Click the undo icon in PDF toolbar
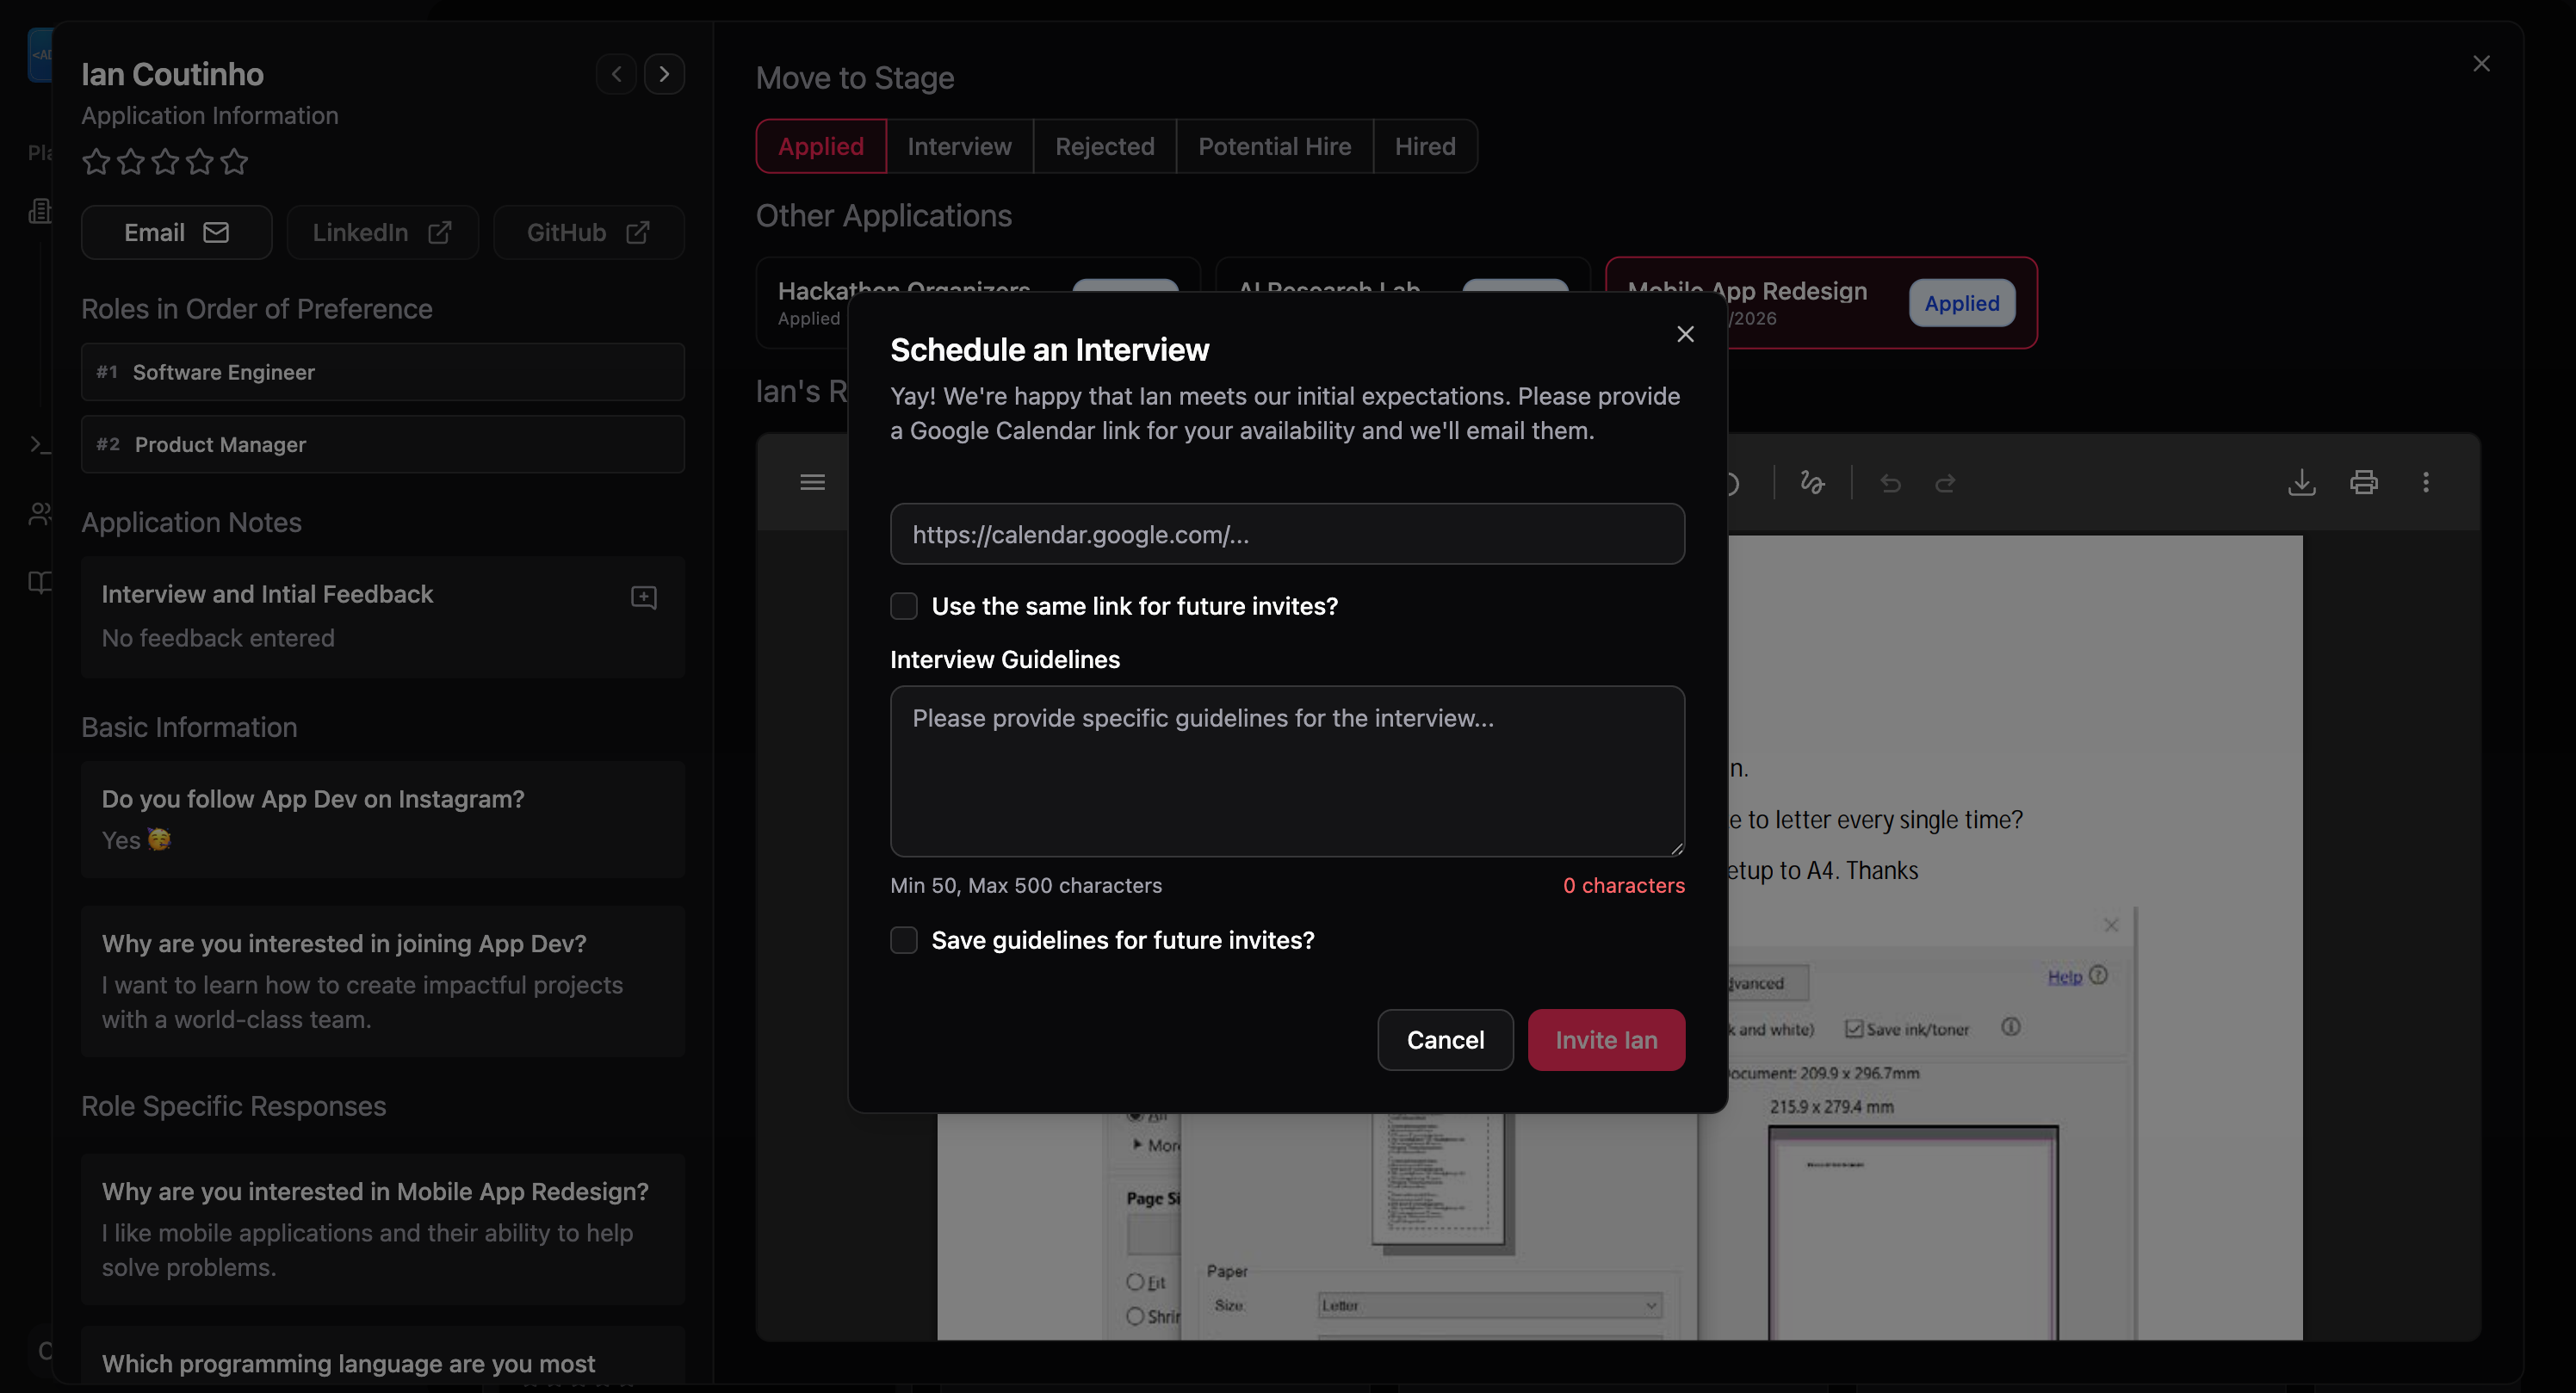2576x1393 pixels. coord(1890,484)
